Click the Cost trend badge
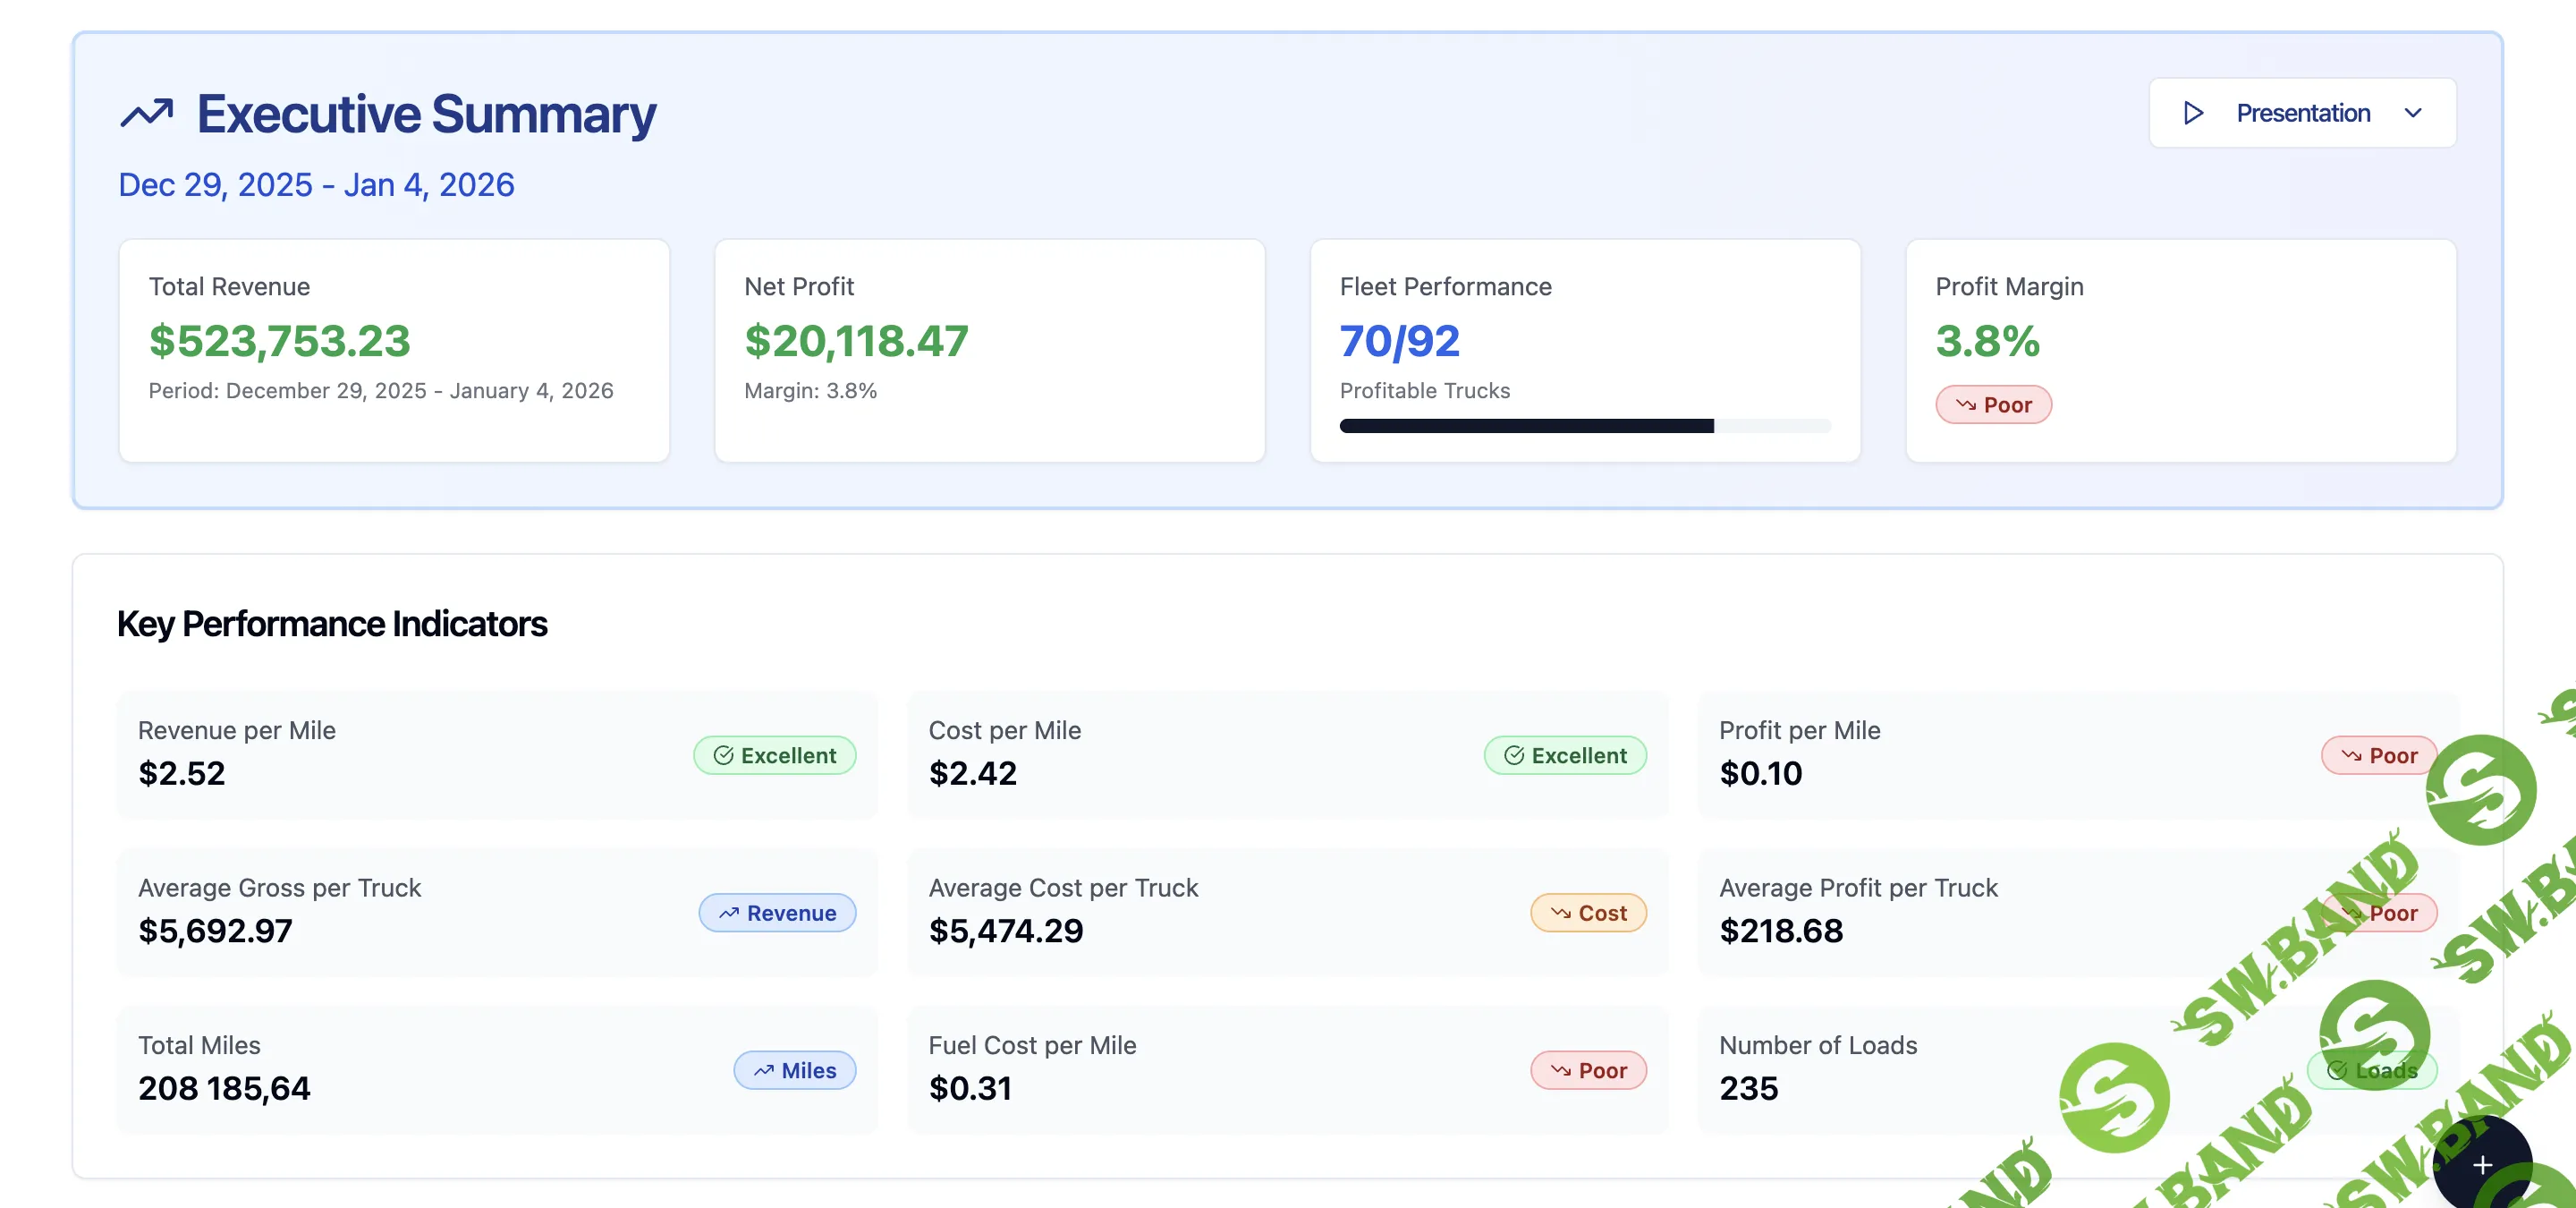This screenshot has height=1208, width=2576. [1588, 913]
